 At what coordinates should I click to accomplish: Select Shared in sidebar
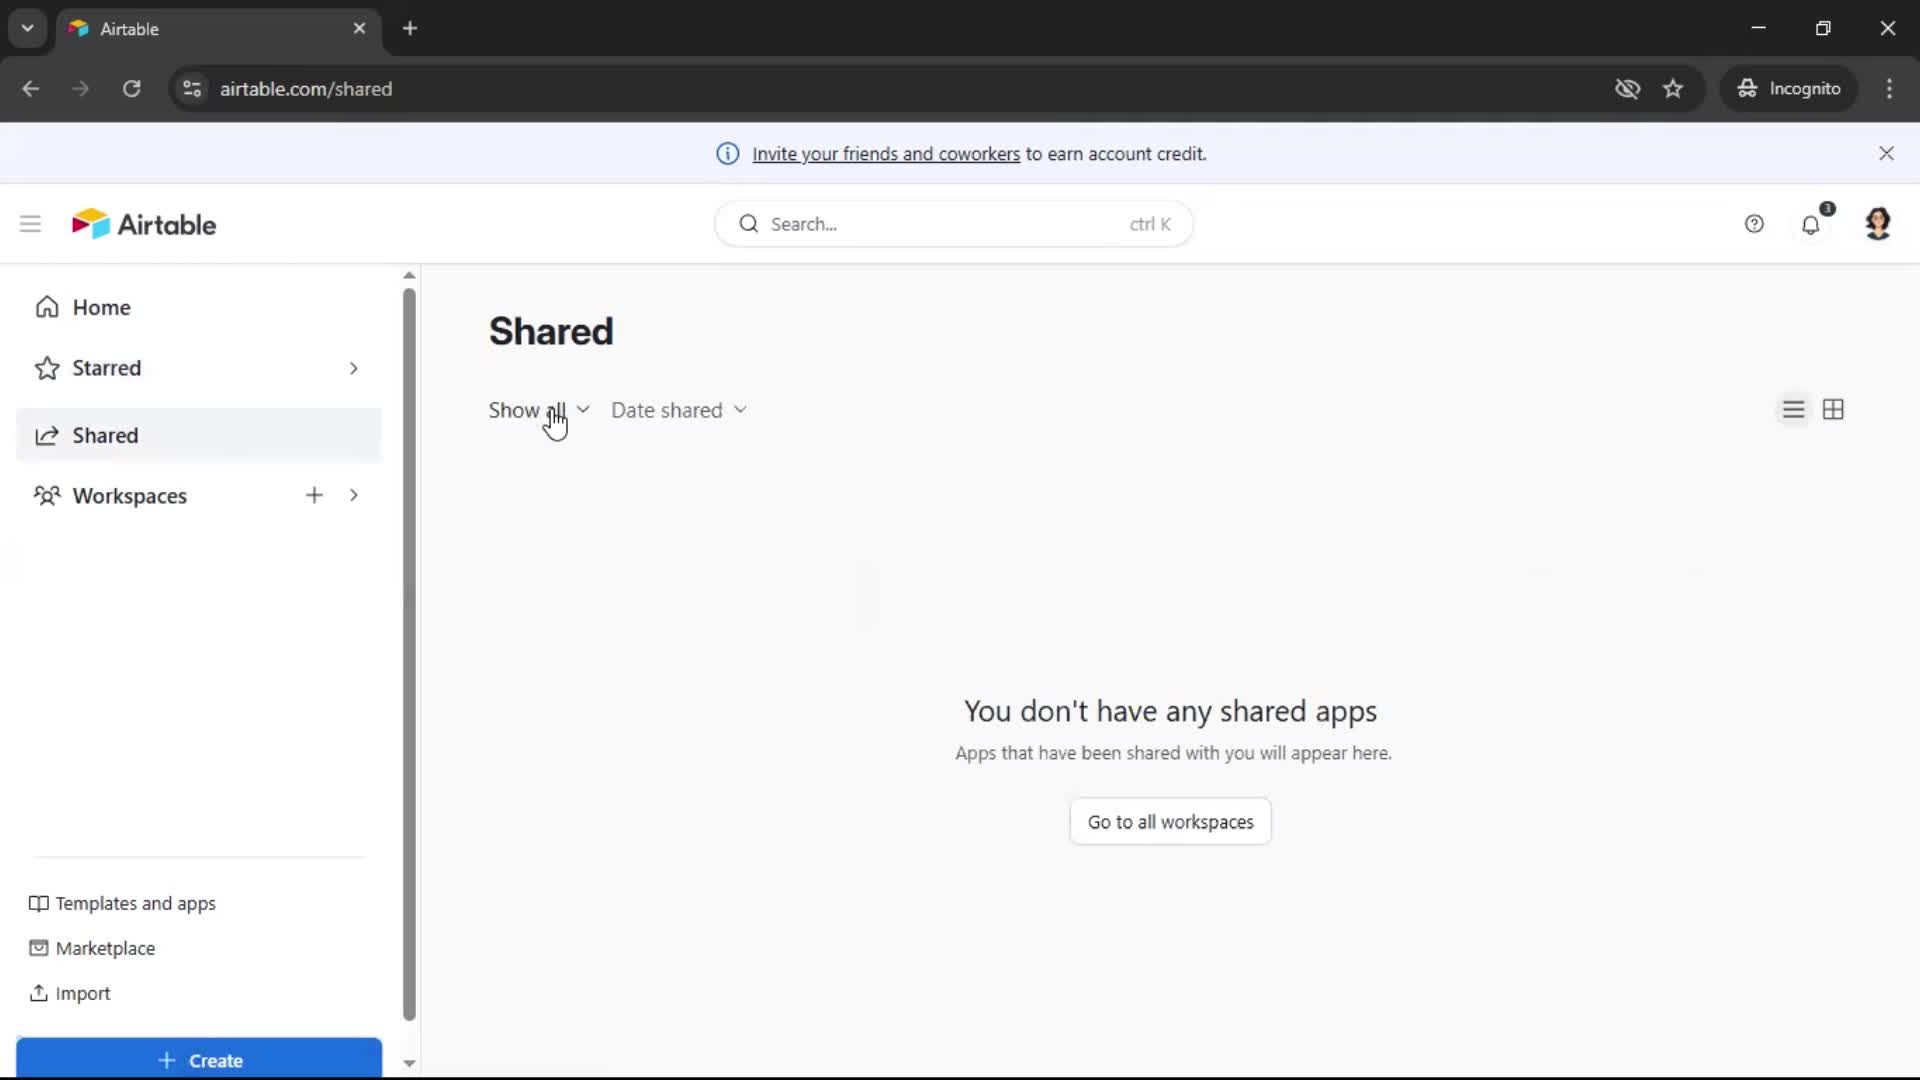[199, 435]
